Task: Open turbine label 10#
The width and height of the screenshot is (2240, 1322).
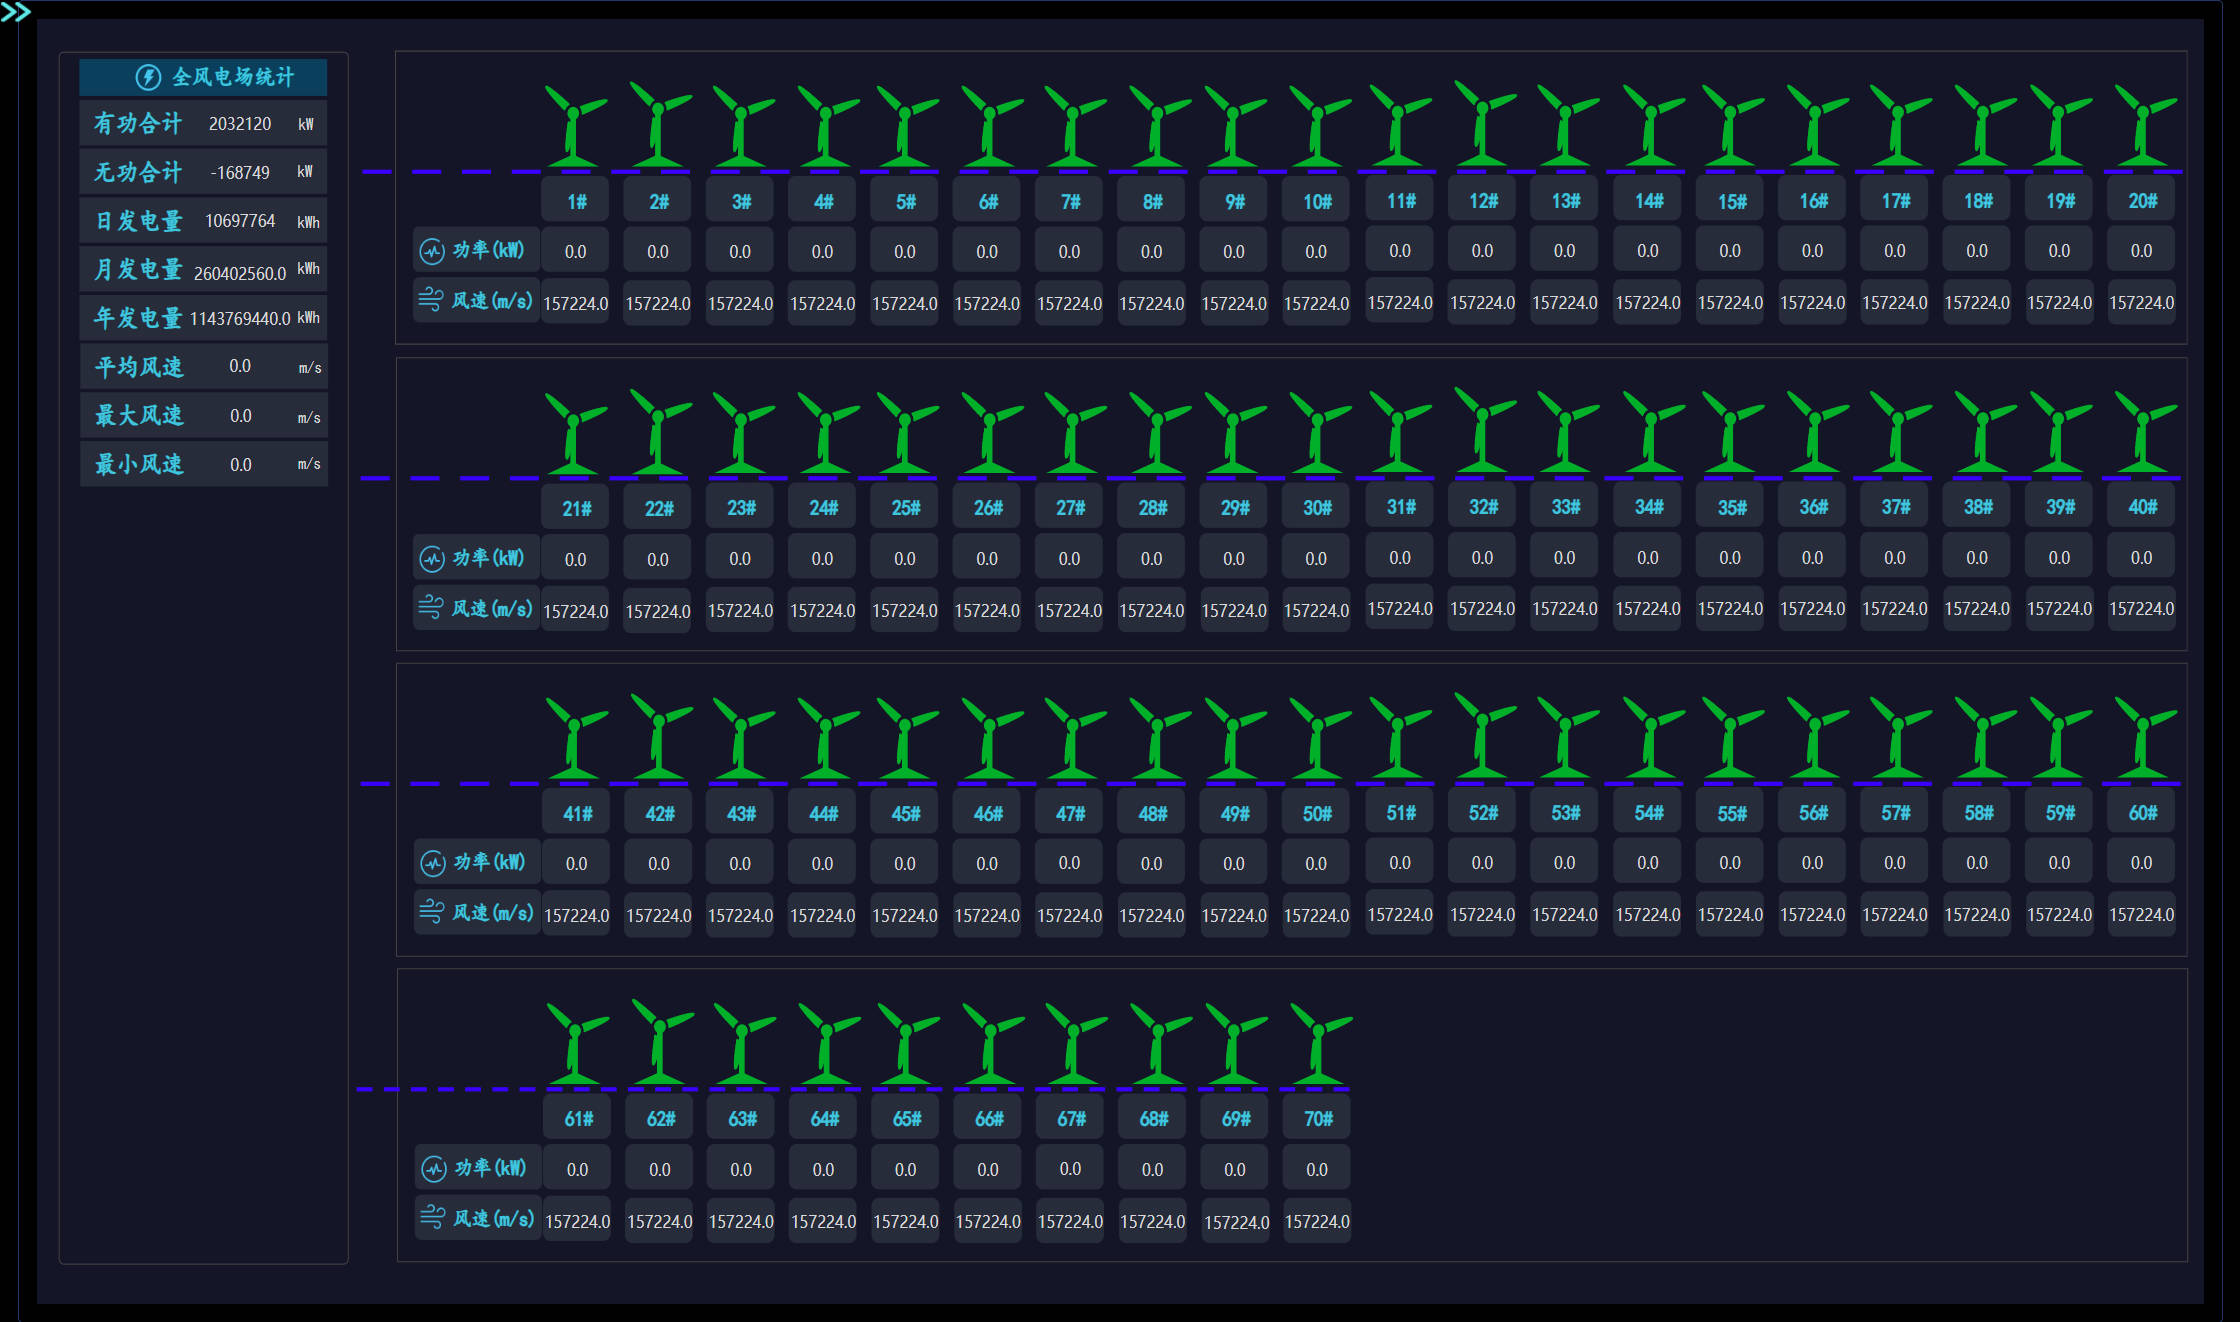Action: pos(1317,201)
